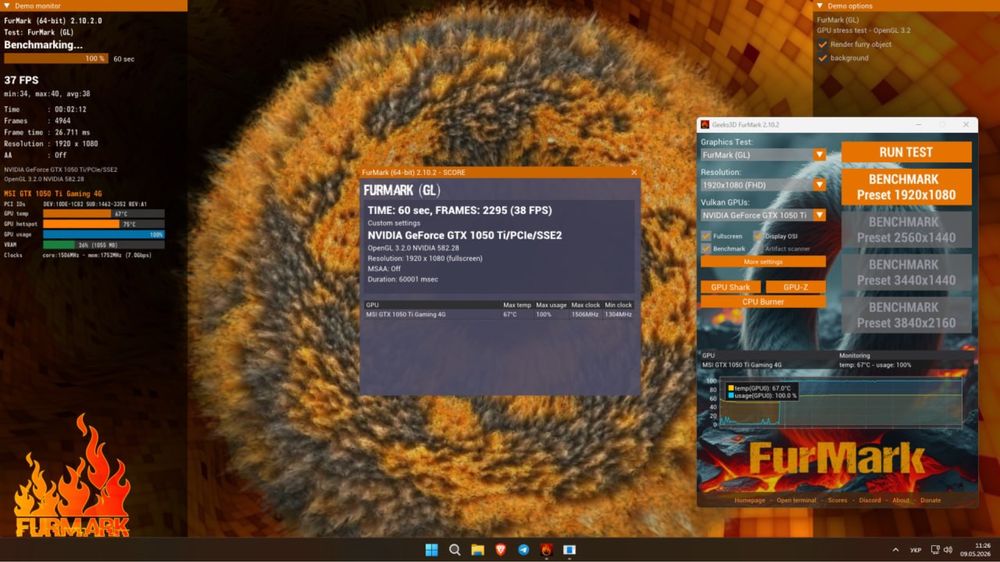The height and width of the screenshot is (562, 1000).
Task: Open File Explorer from the taskbar
Action: click(x=478, y=550)
